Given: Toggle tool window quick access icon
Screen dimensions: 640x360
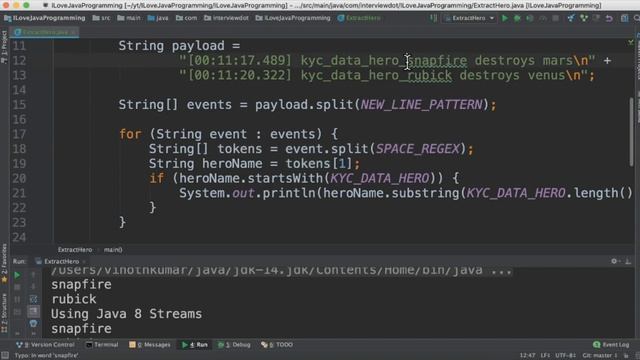Looking at the screenshot, I should pyautogui.click(x=4, y=356).
